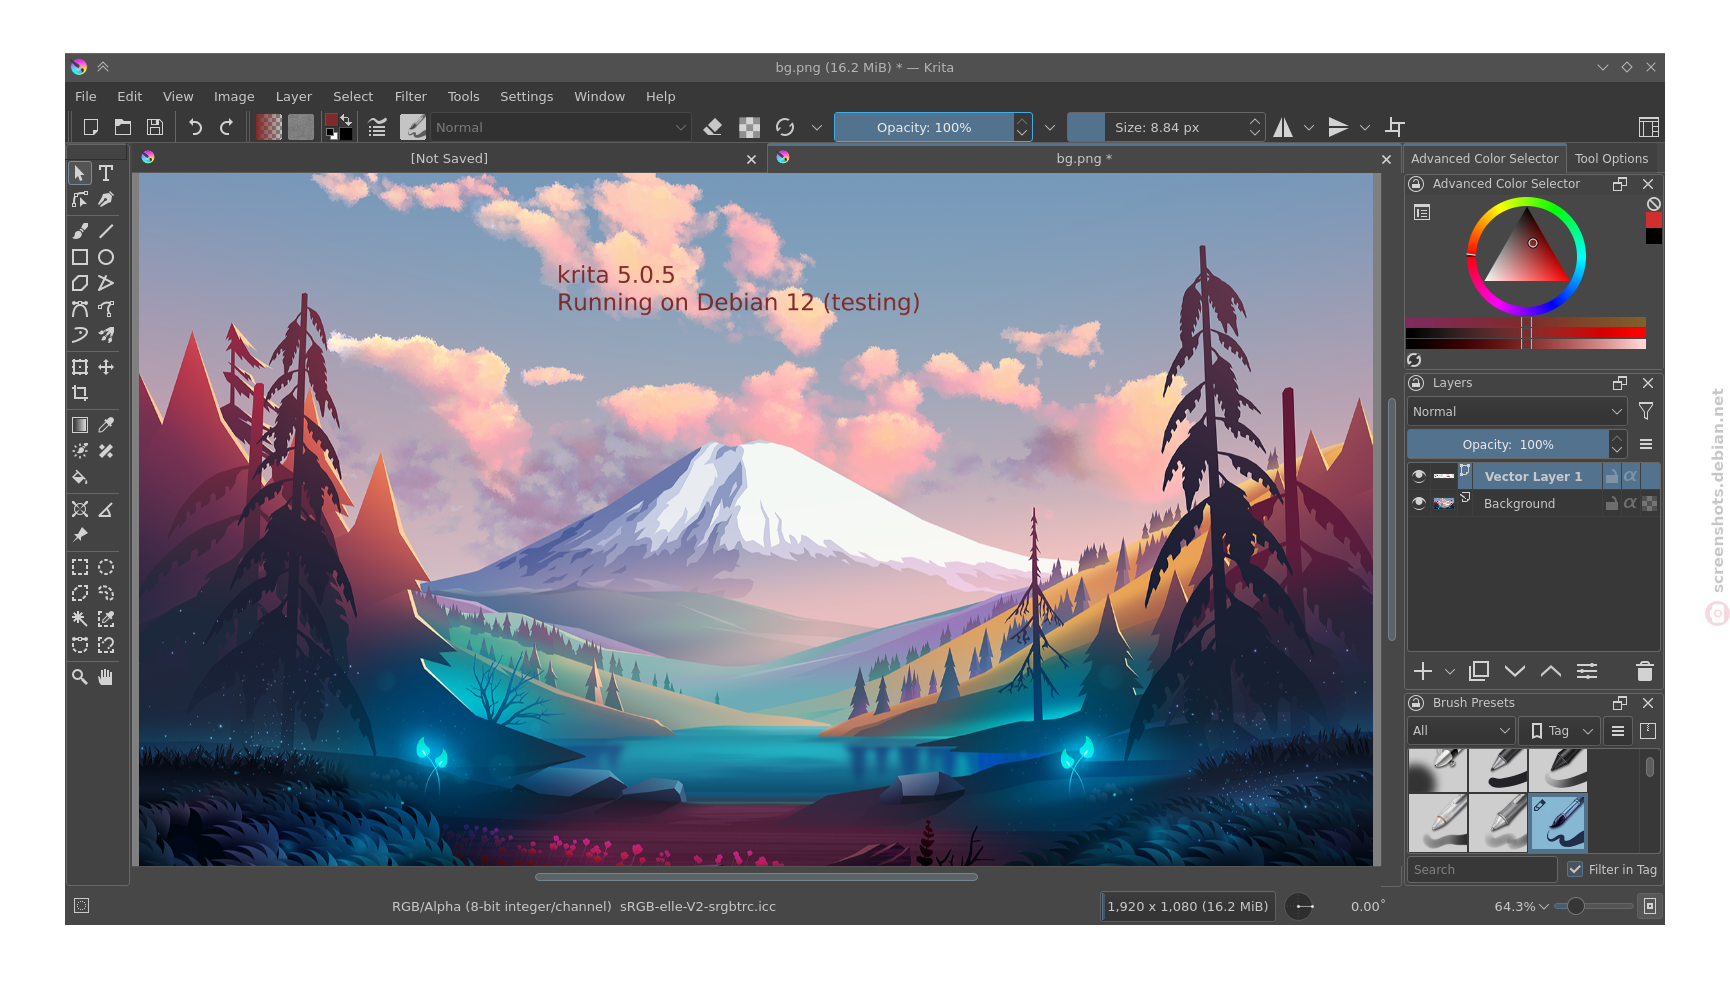Open the toolbar blending mode Normal dropdown
The height and width of the screenshot is (1002, 1730).
pyautogui.click(x=560, y=127)
